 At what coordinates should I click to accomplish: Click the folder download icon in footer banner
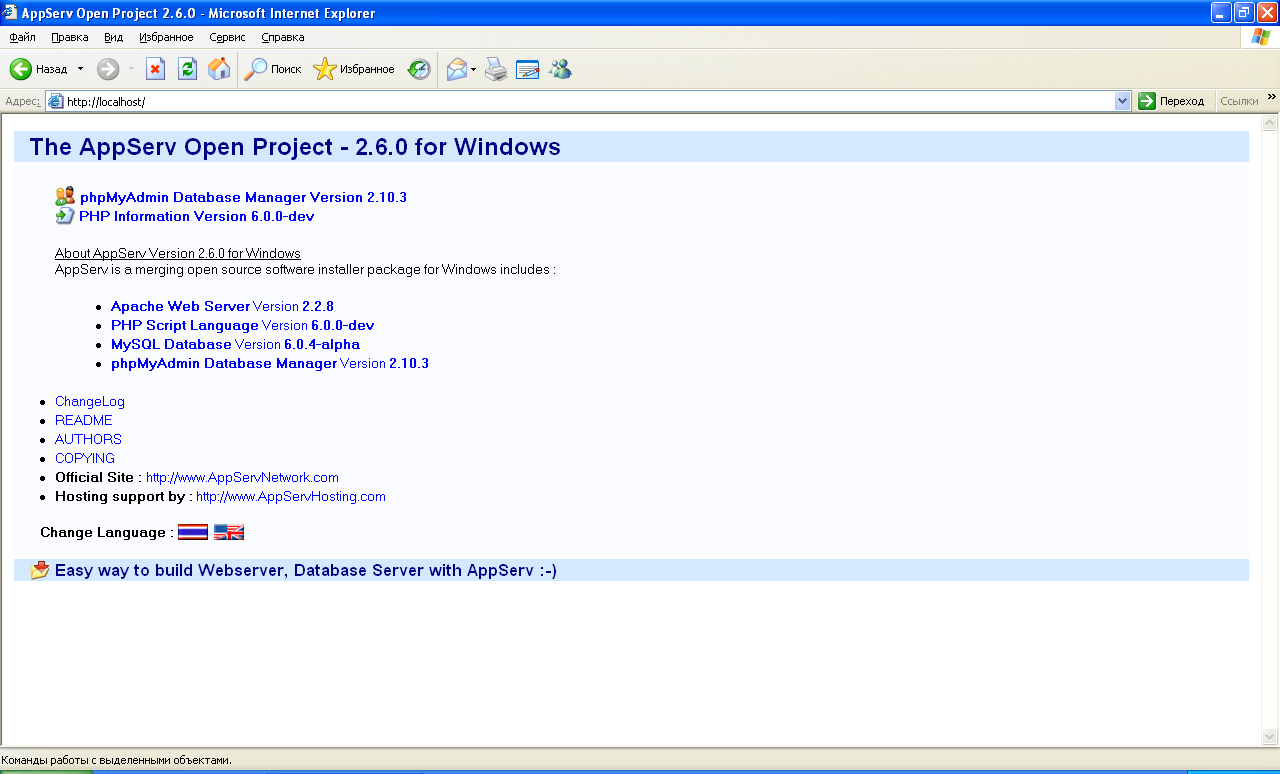point(40,570)
